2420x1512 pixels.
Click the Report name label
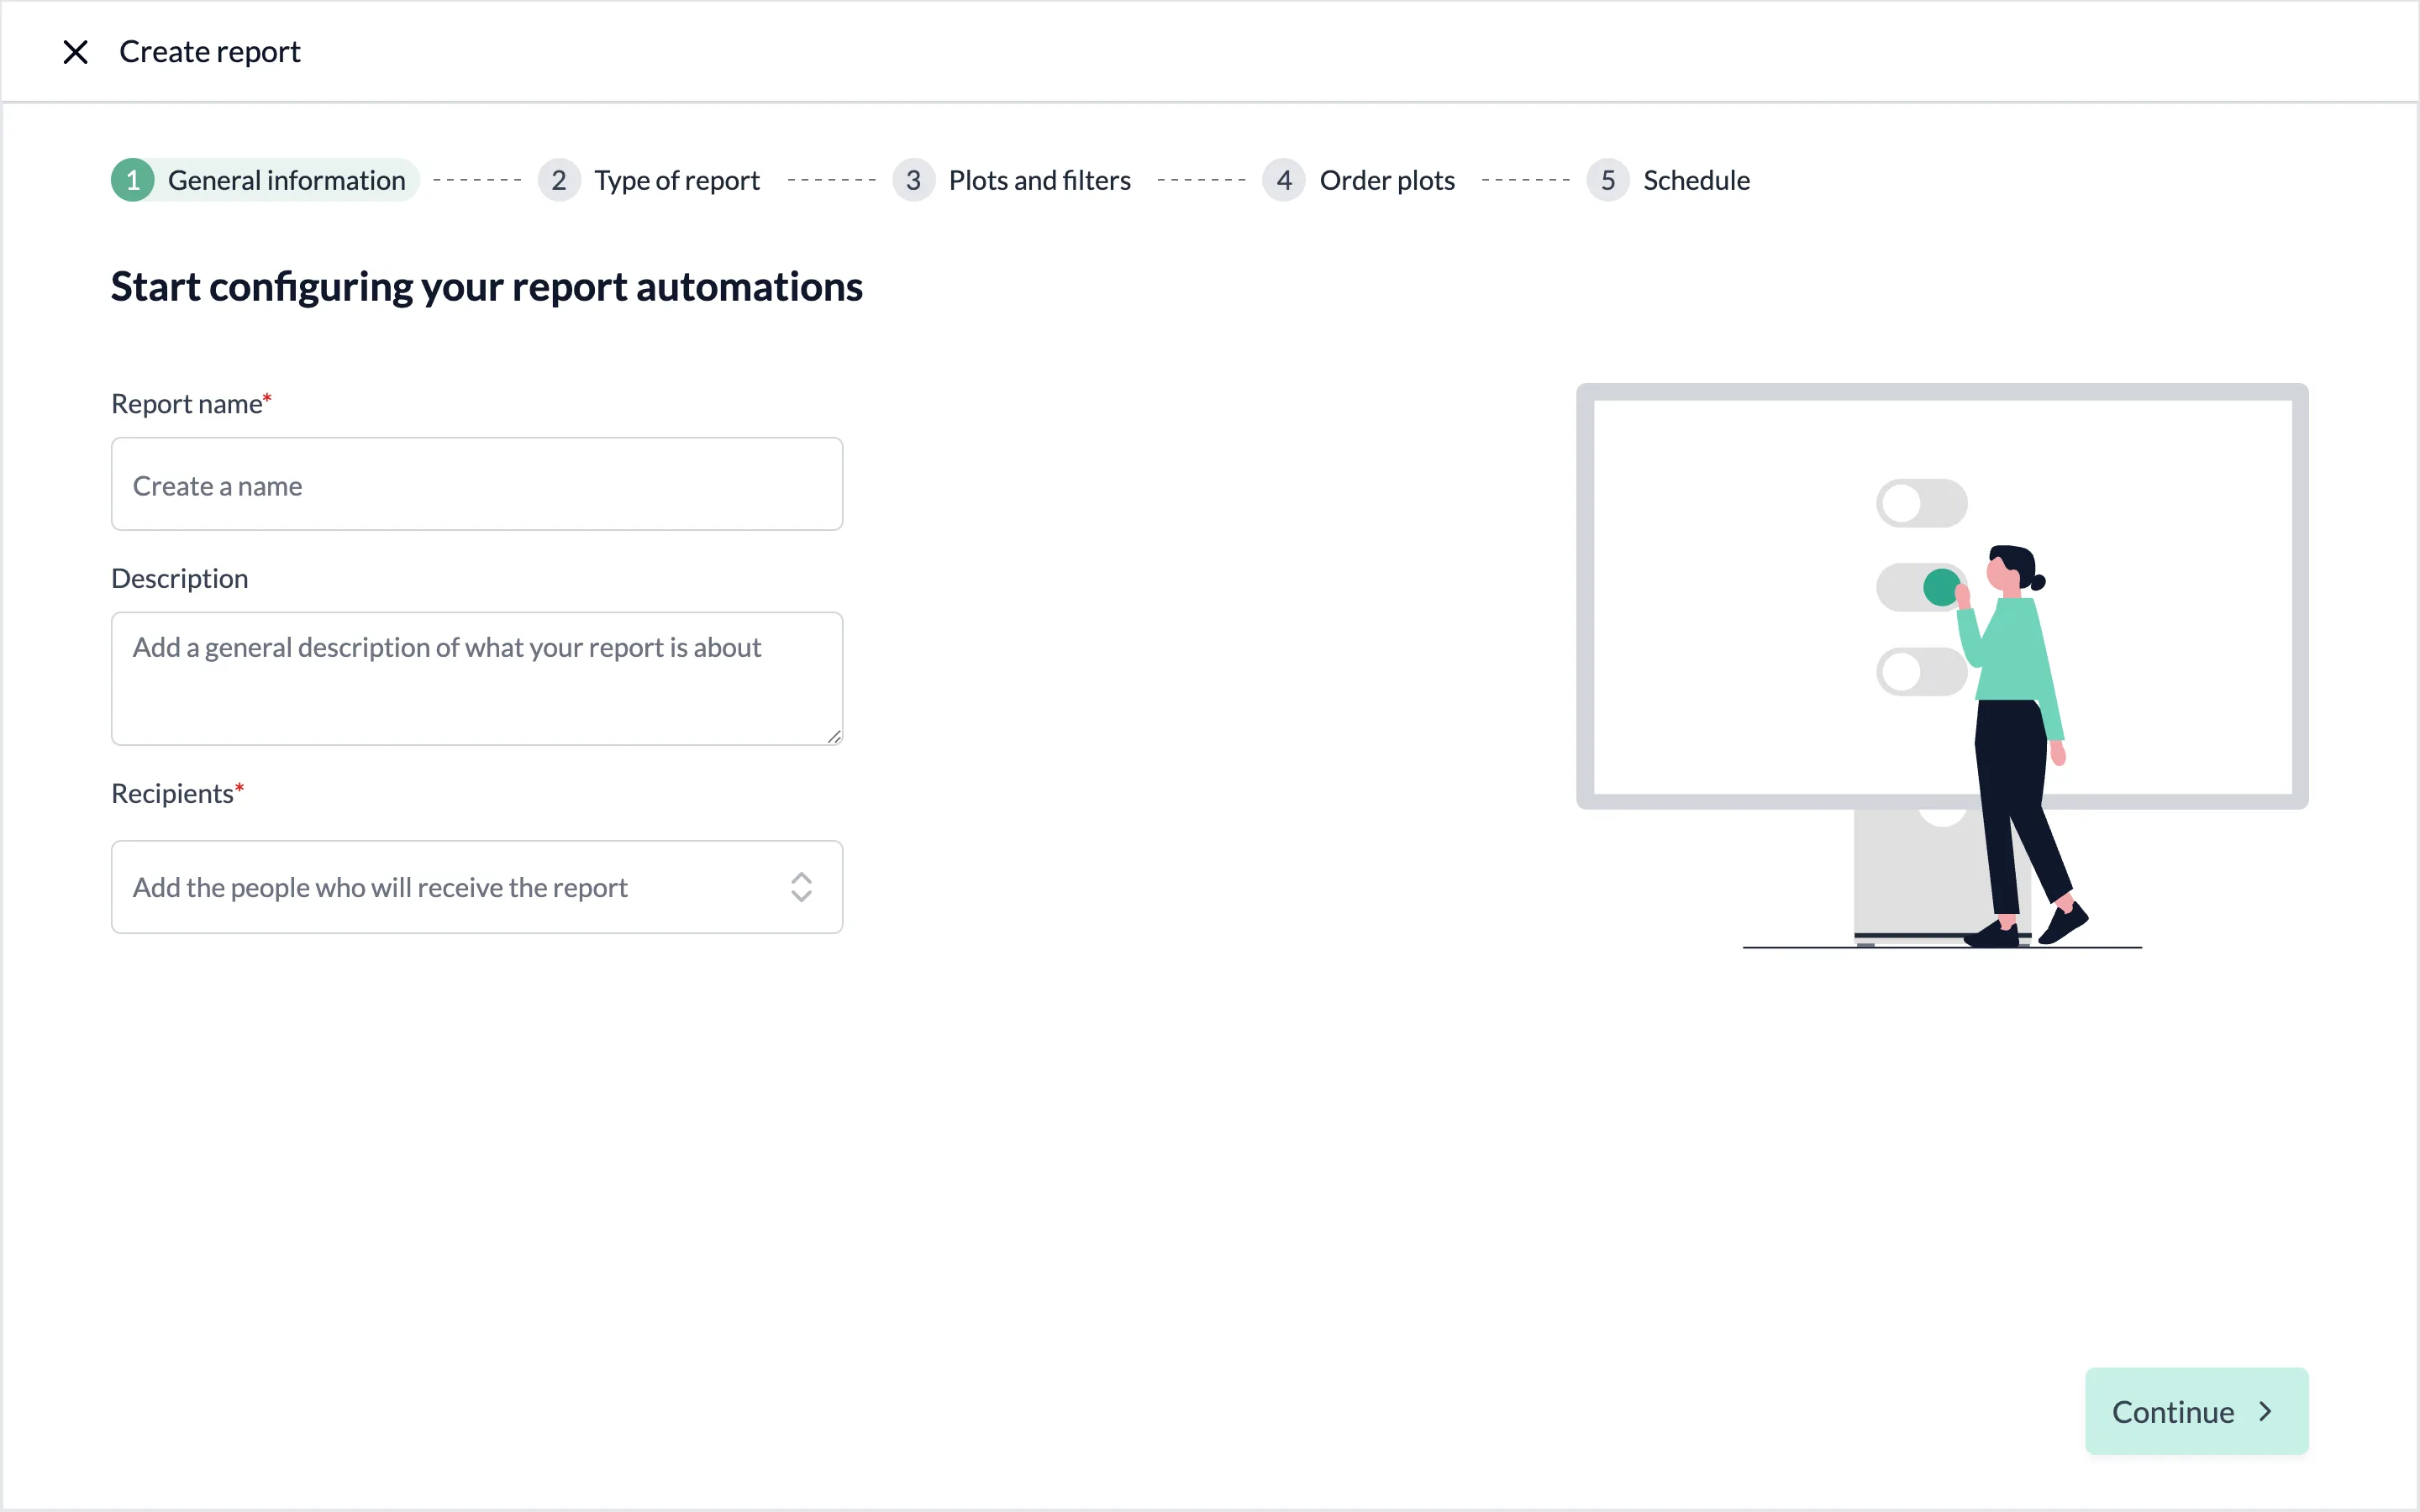191,404
